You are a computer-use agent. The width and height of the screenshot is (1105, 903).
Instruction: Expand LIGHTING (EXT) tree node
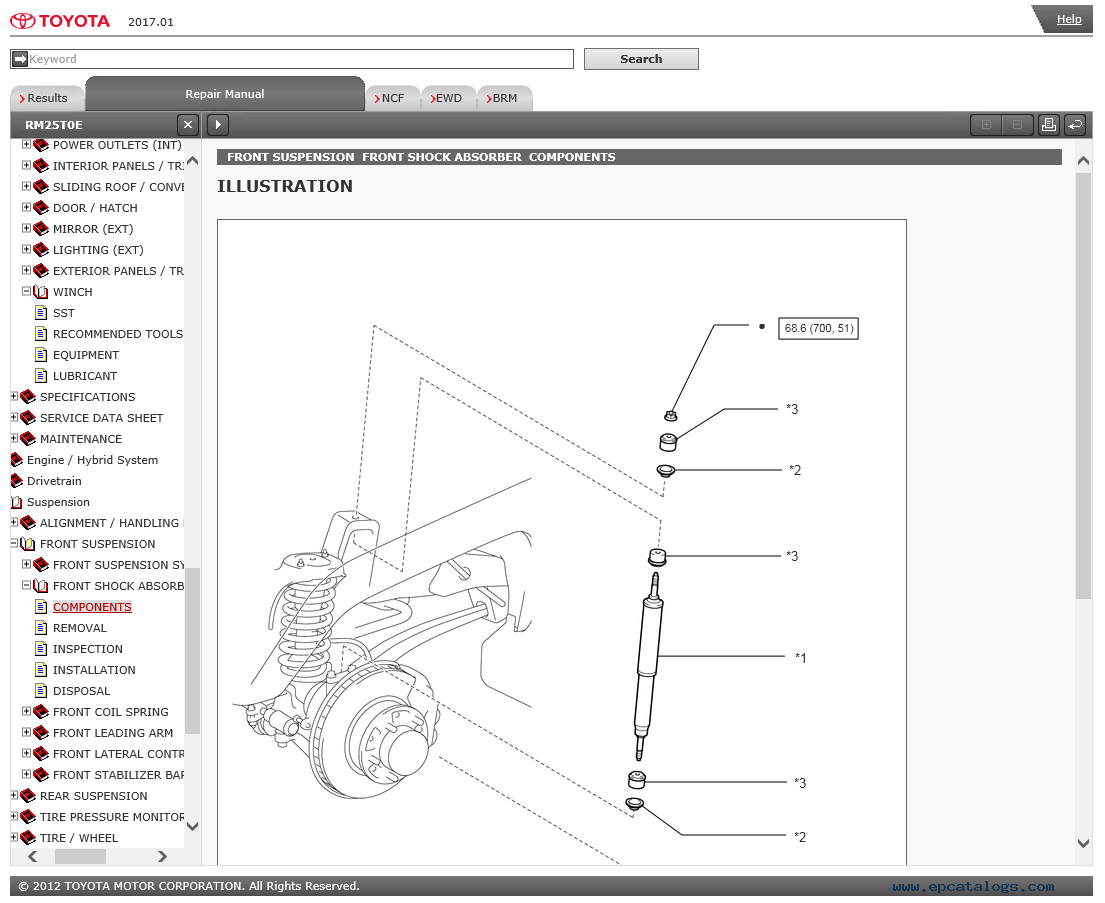pos(26,250)
